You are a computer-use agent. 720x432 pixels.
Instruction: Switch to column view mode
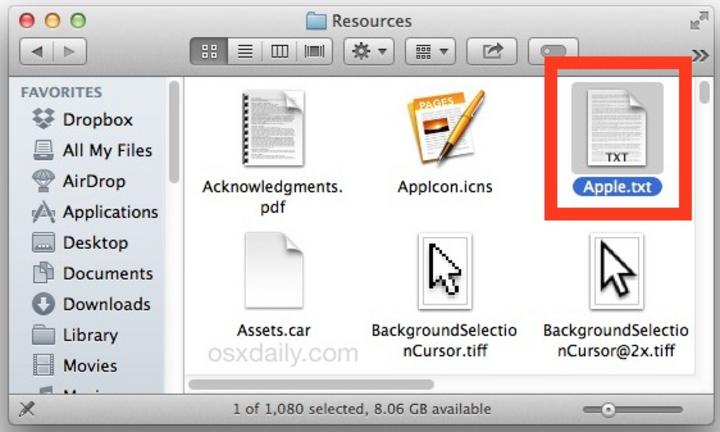point(279,50)
